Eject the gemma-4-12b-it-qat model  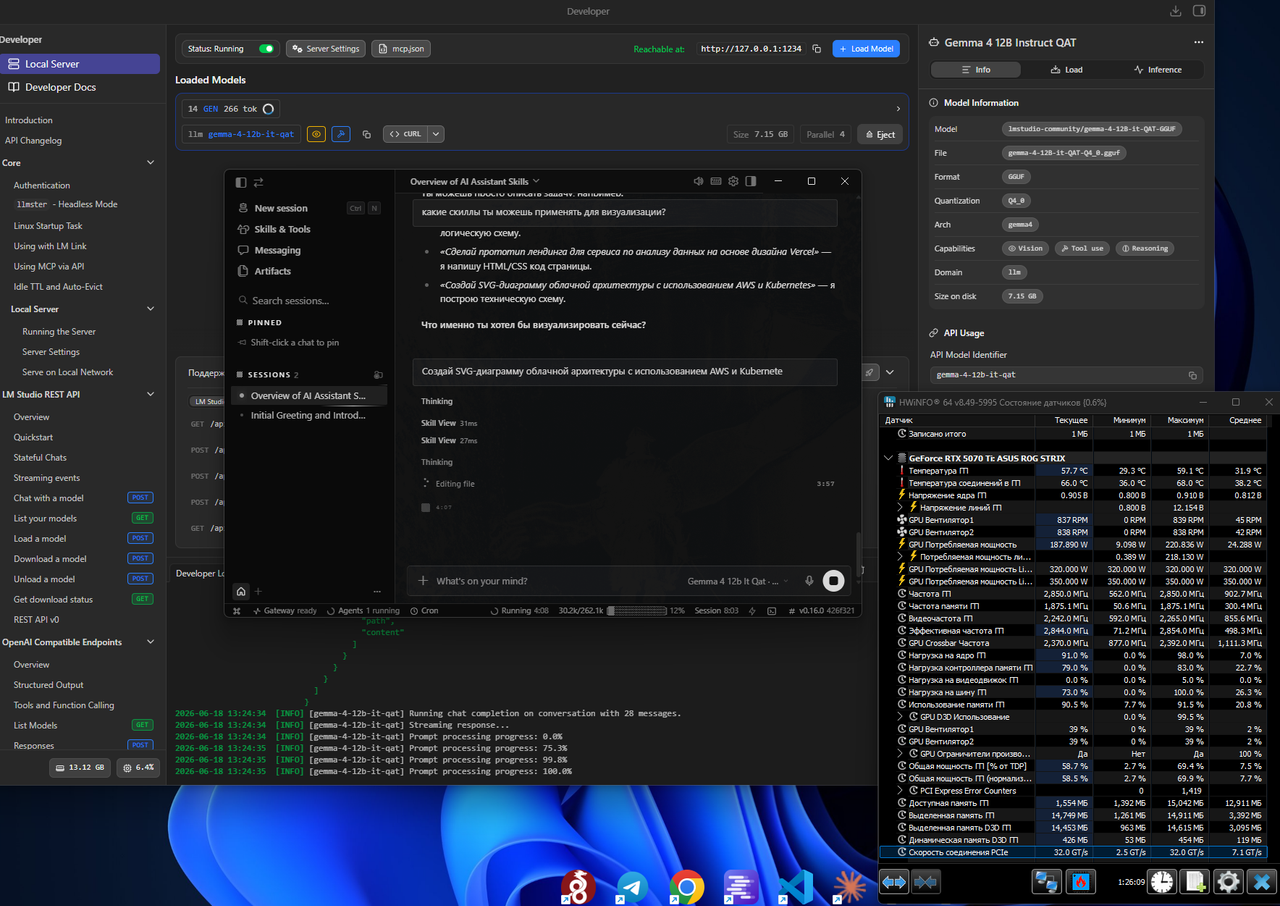(880, 134)
